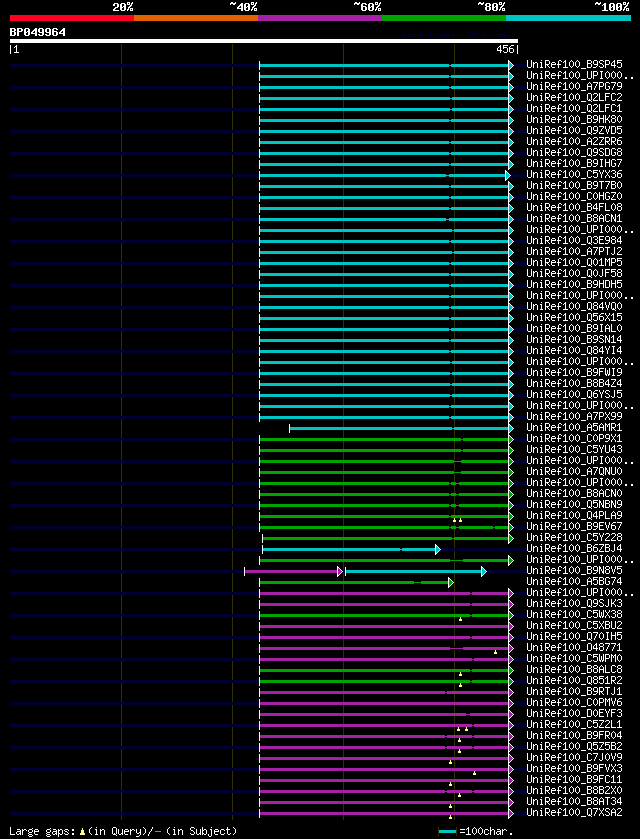The image size is (640, 839).
Task: Click the UniRef100_B8AT34 label
Action: click(574, 802)
